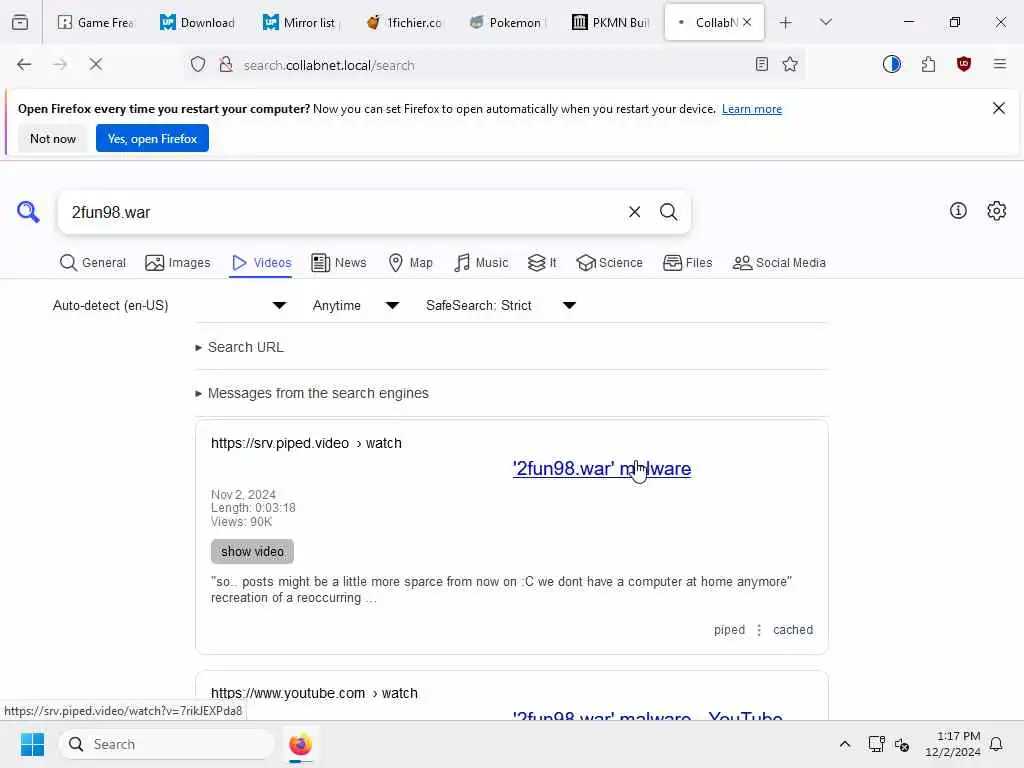Check the insecure connection padlock icon
1024x768 pixels.
226,64
